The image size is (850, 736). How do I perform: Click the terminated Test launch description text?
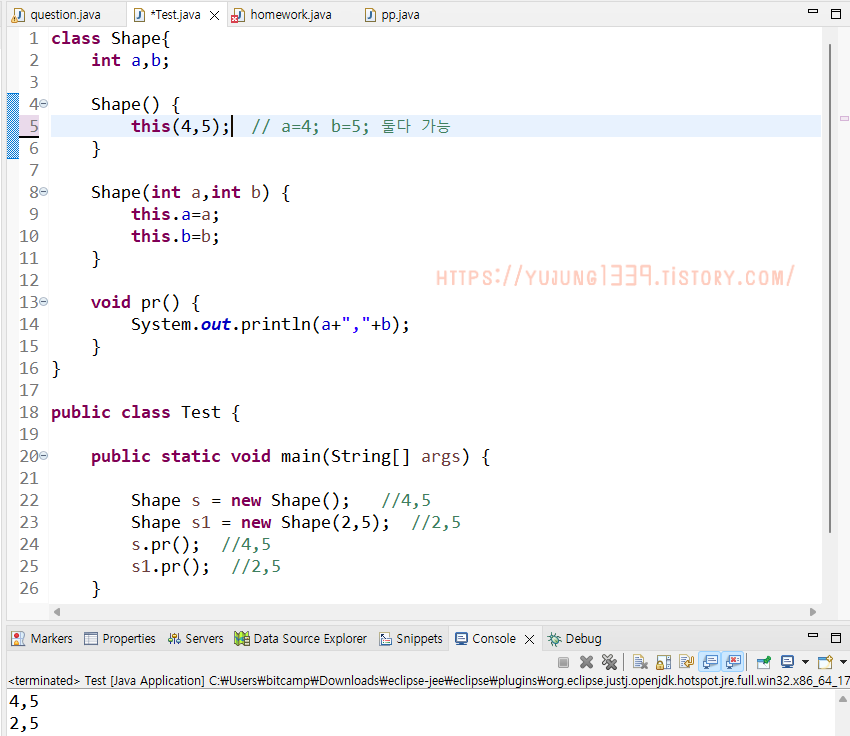click(428, 680)
